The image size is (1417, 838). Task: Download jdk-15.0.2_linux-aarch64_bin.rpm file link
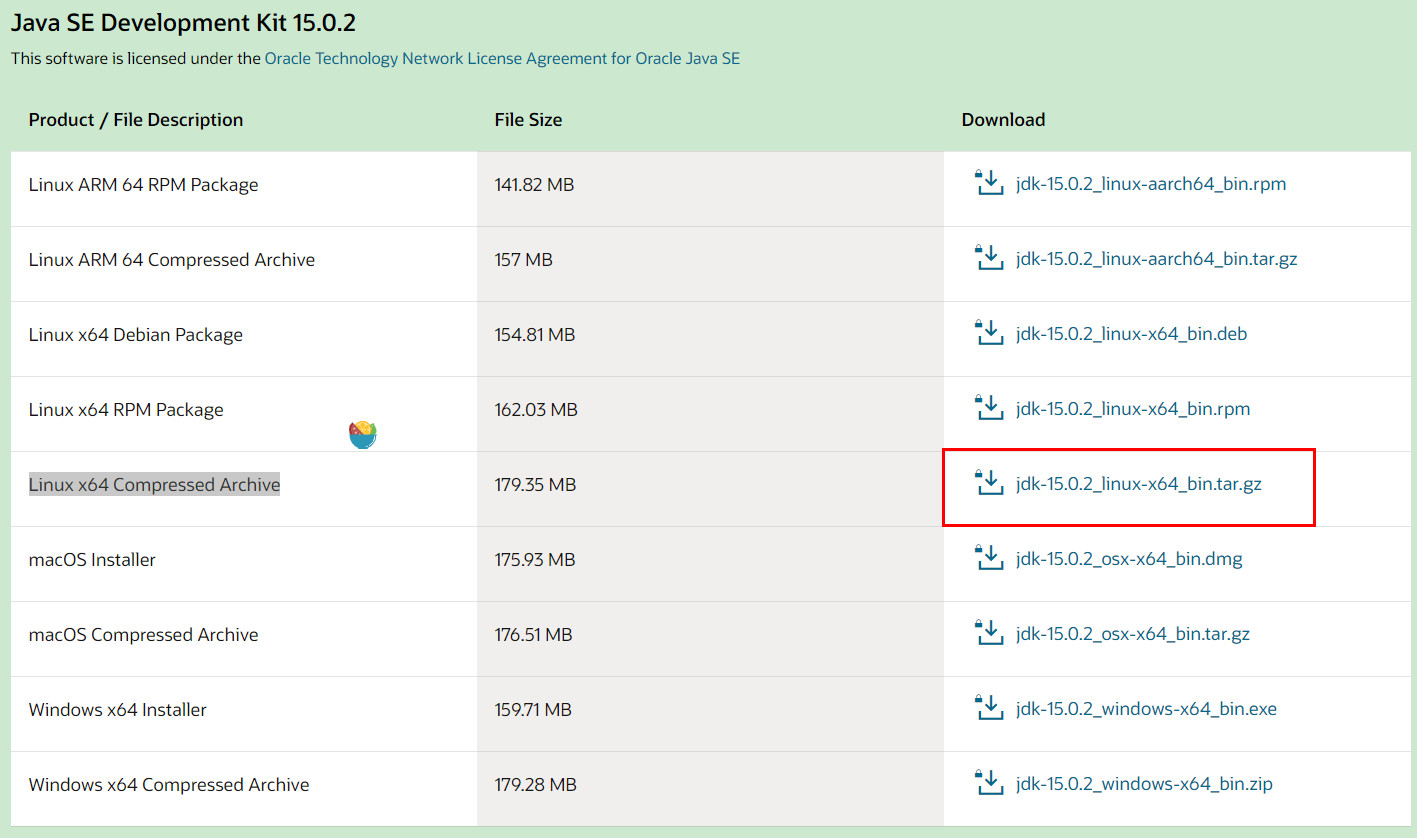1150,185
